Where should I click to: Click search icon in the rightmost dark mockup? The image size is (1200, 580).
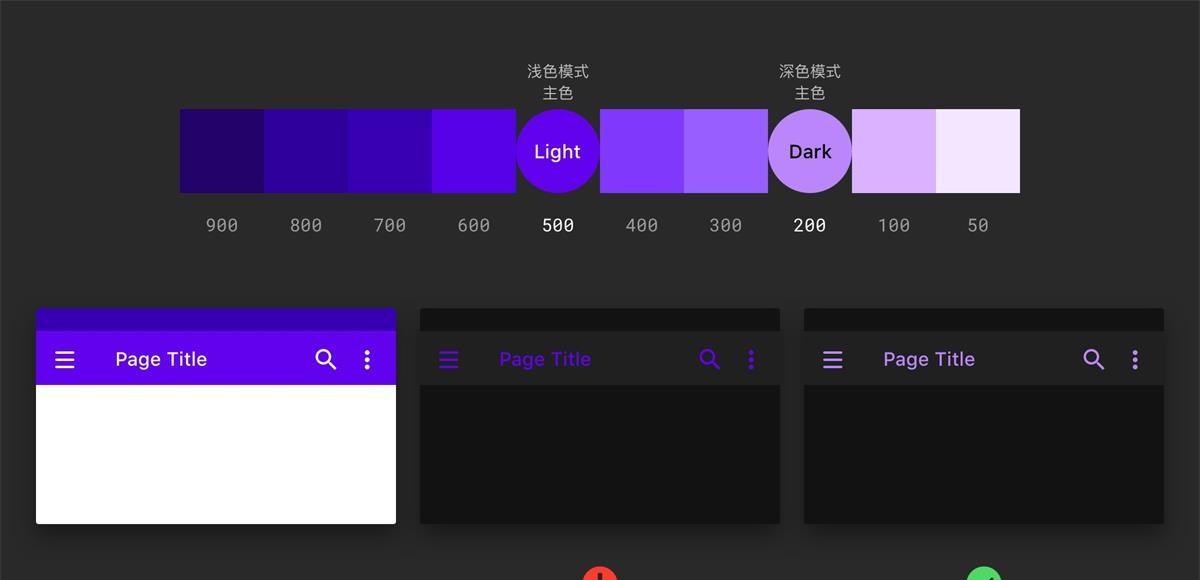1094,359
